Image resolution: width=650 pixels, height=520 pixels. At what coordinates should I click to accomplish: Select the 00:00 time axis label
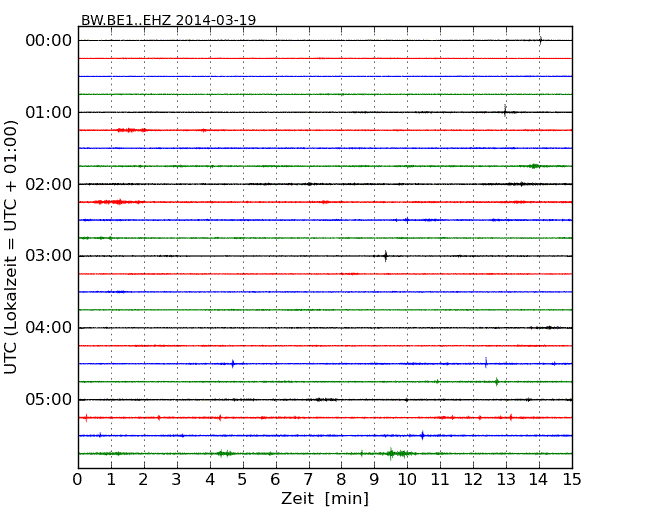[x=49, y=41]
